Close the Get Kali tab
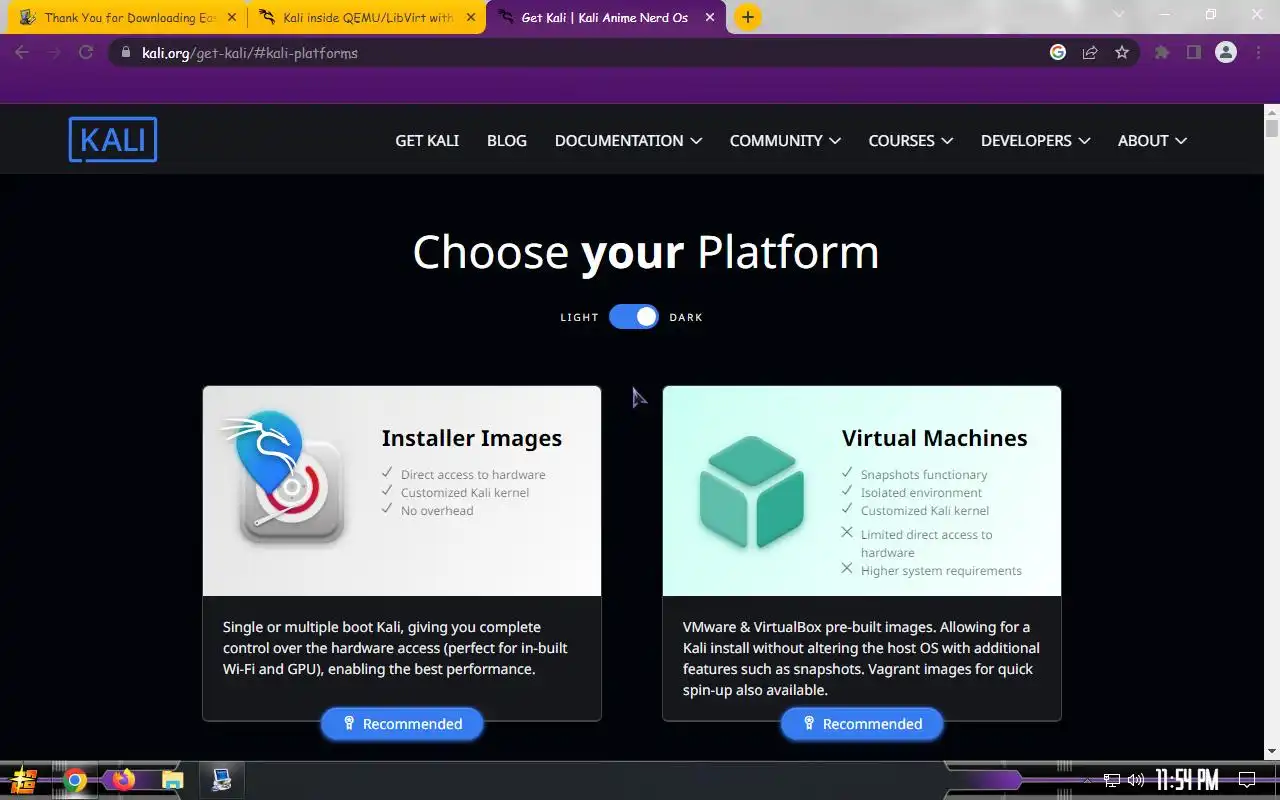 pos(711,17)
